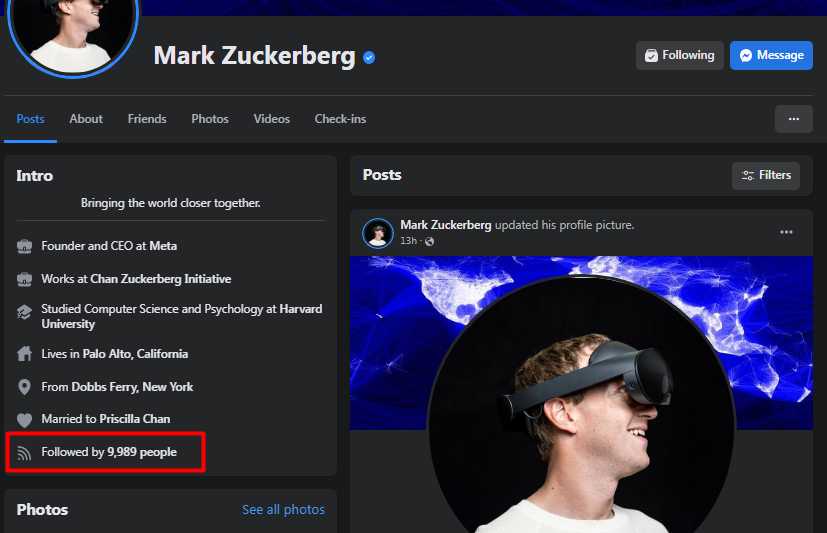Click the verified badge next to the profile name
Image resolution: width=827 pixels, height=533 pixels.
(x=369, y=58)
